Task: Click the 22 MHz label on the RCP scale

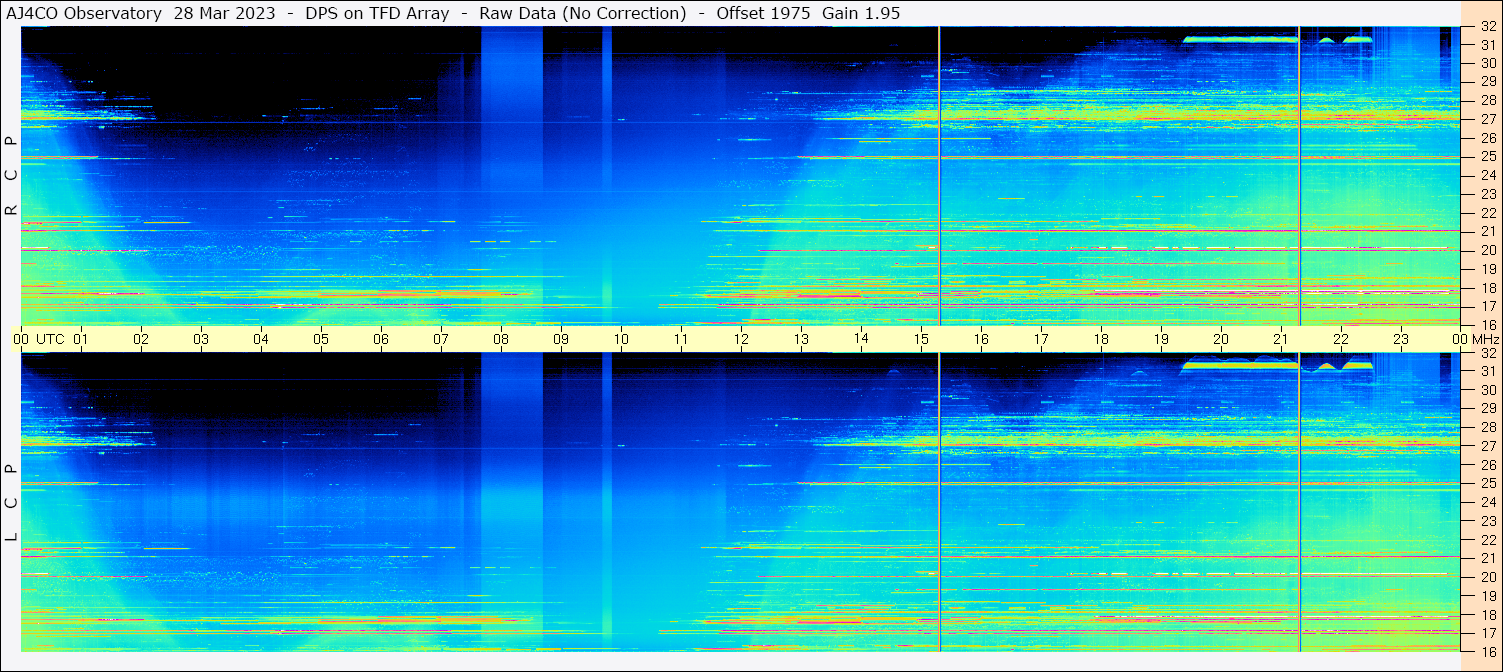Action: 1488,213
